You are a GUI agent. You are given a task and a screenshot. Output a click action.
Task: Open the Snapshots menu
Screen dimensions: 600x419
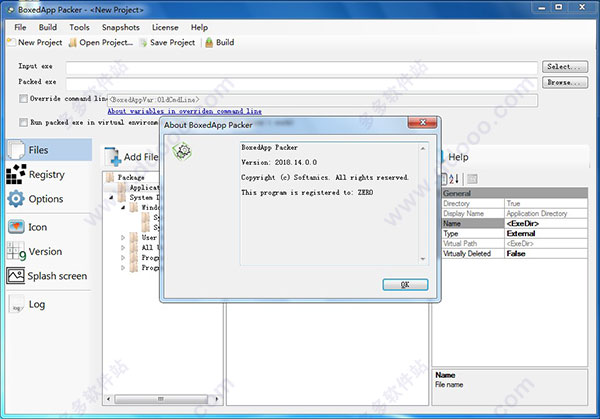point(121,27)
